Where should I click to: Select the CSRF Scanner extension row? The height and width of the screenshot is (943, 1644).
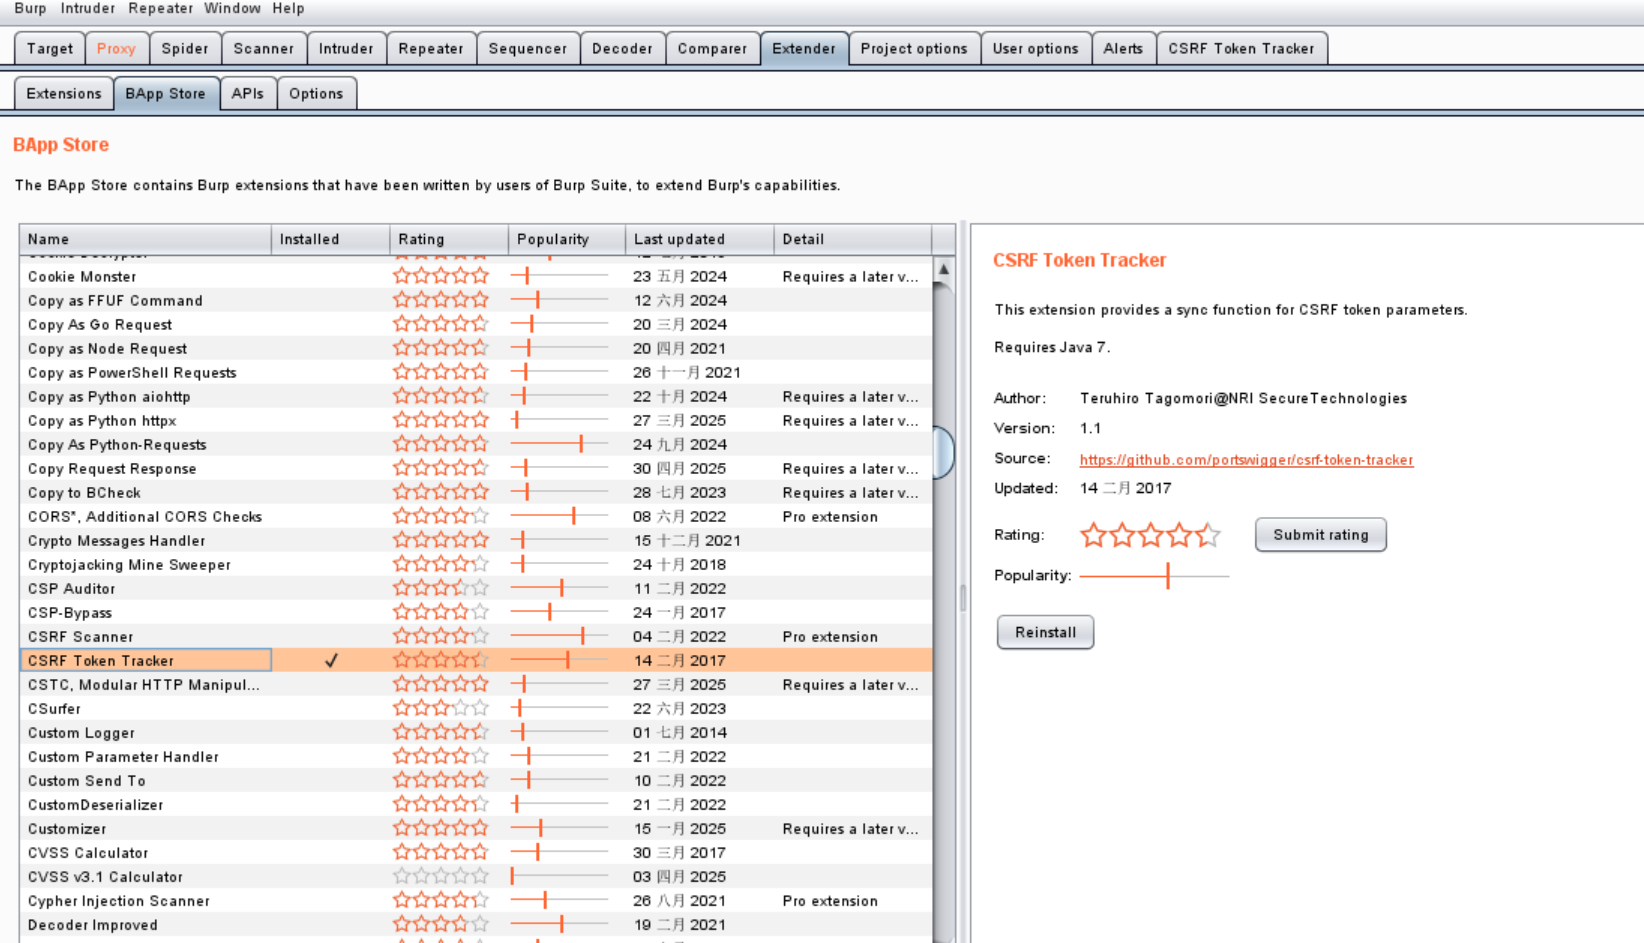pyautogui.click(x=476, y=636)
